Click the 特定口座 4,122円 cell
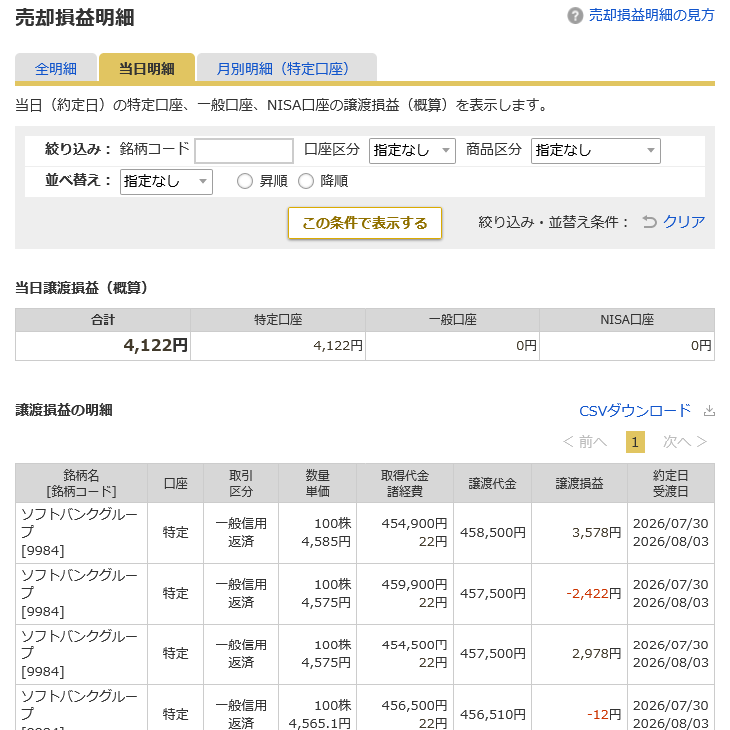The height and width of the screenshot is (730, 730). click(278, 345)
